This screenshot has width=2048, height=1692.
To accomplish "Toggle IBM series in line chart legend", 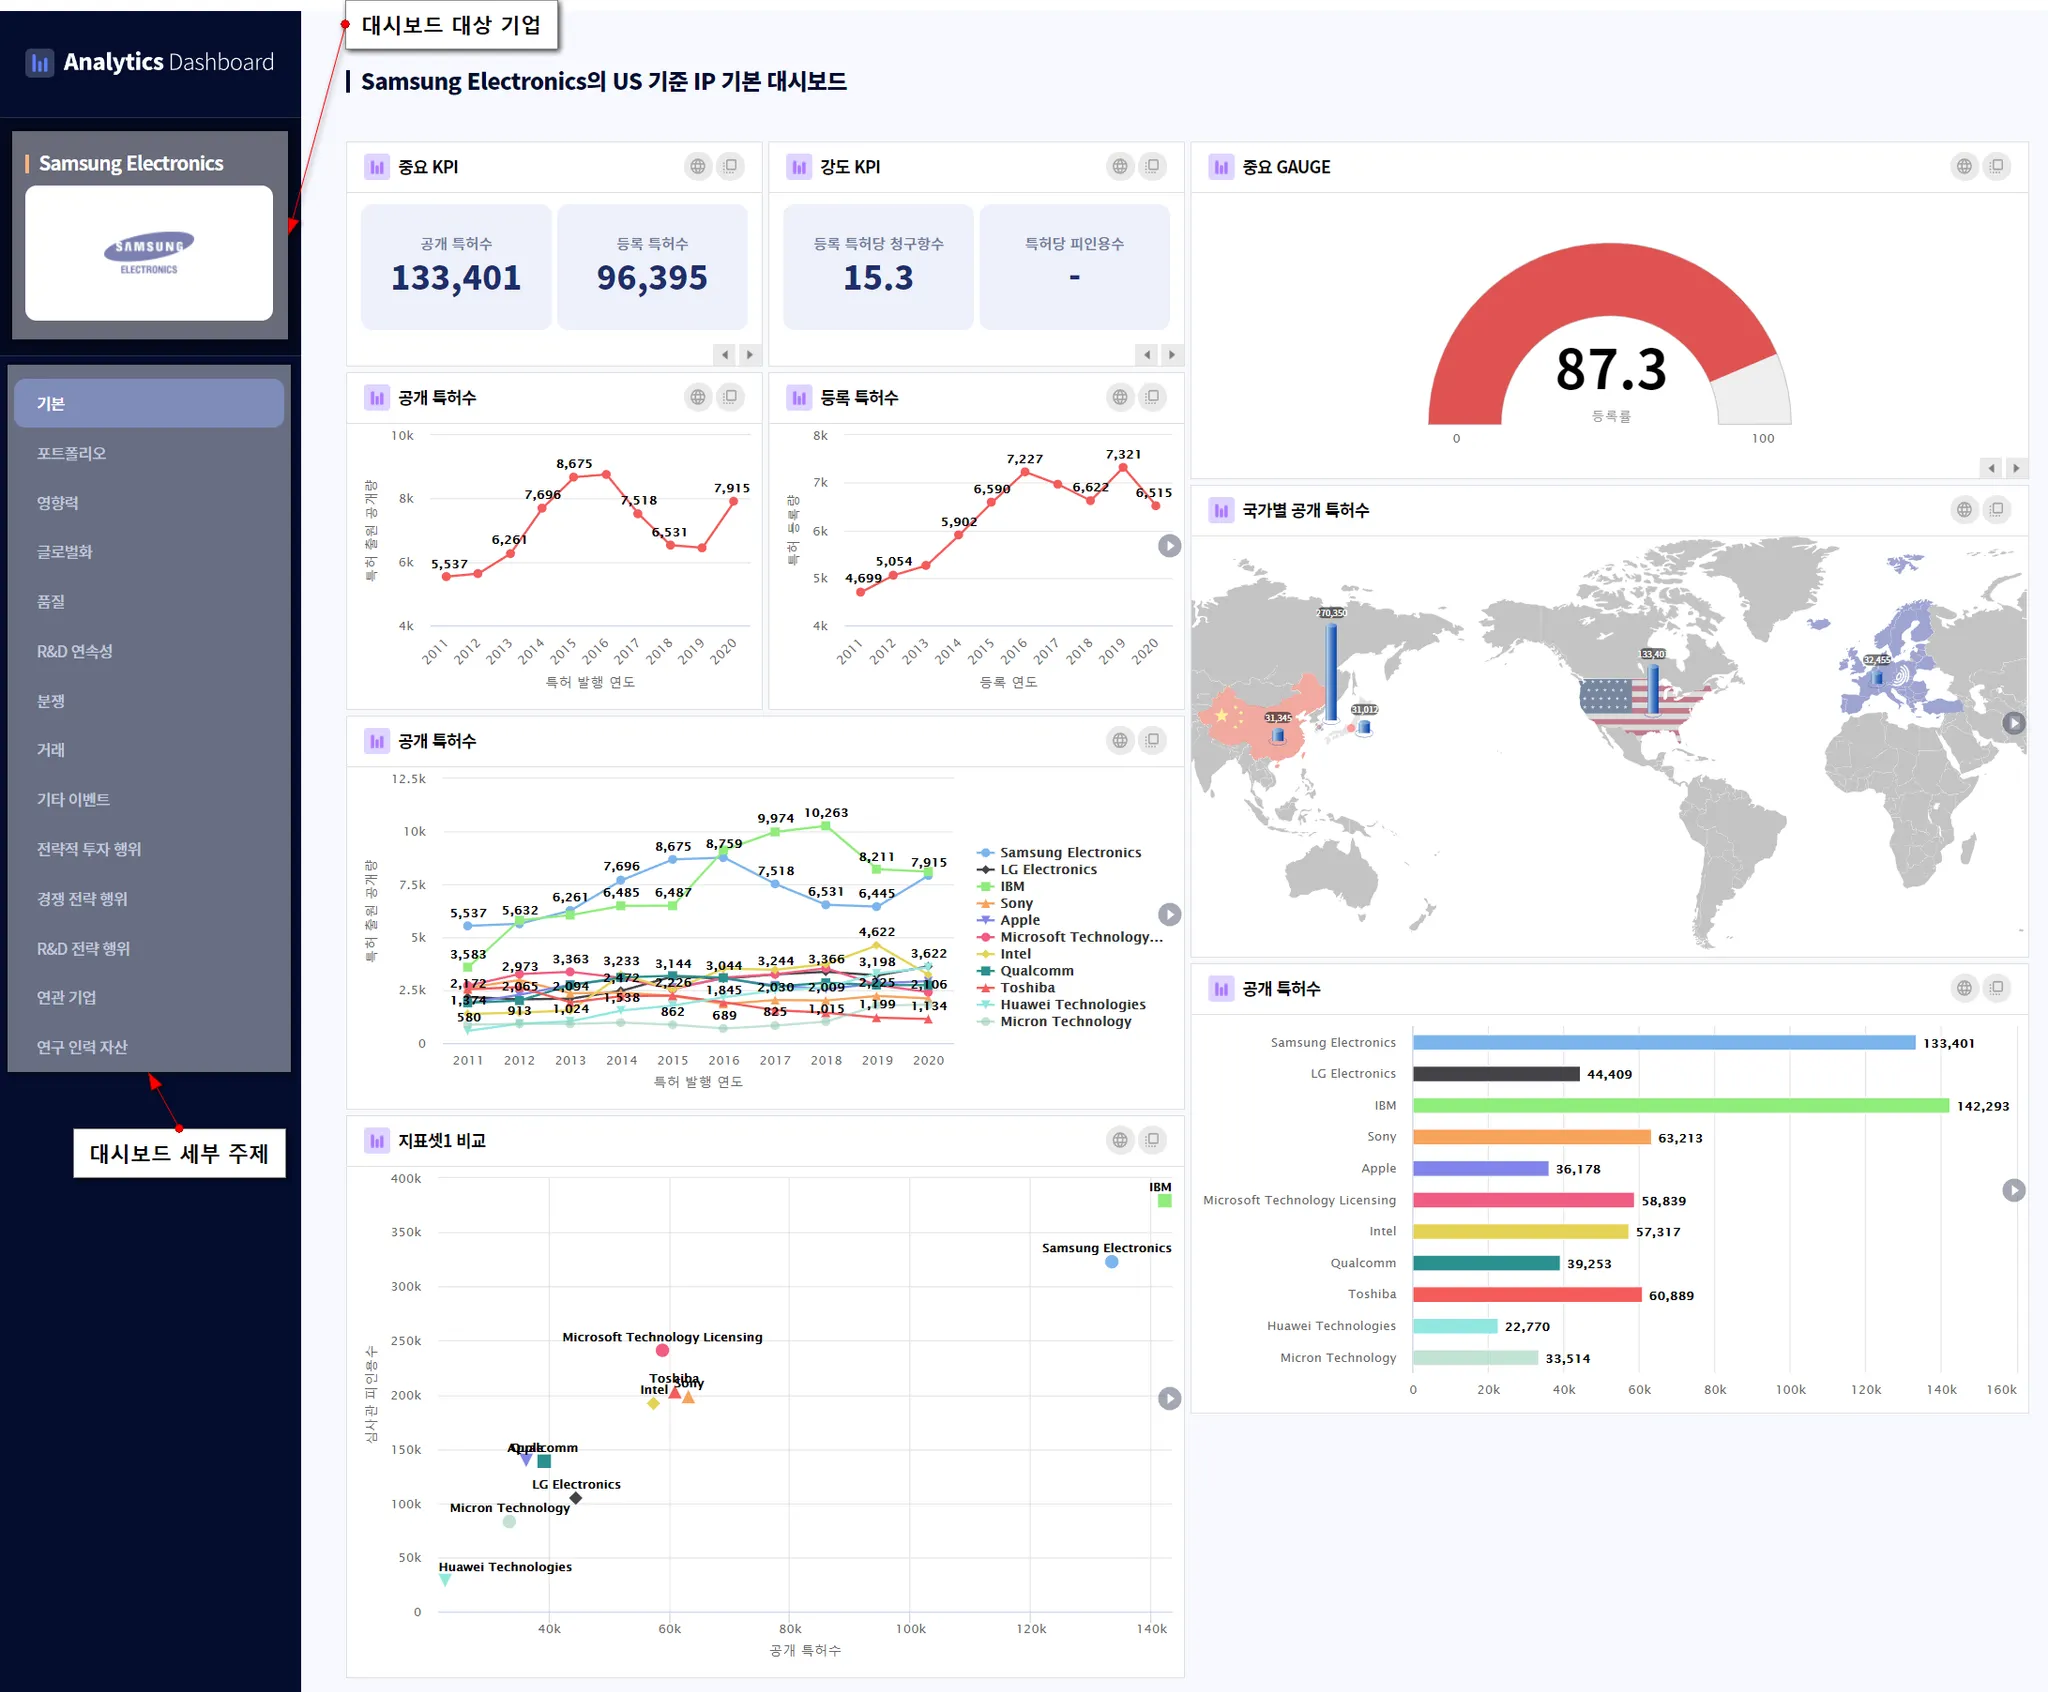I will pyautogui.click(x=1011, y=887).
